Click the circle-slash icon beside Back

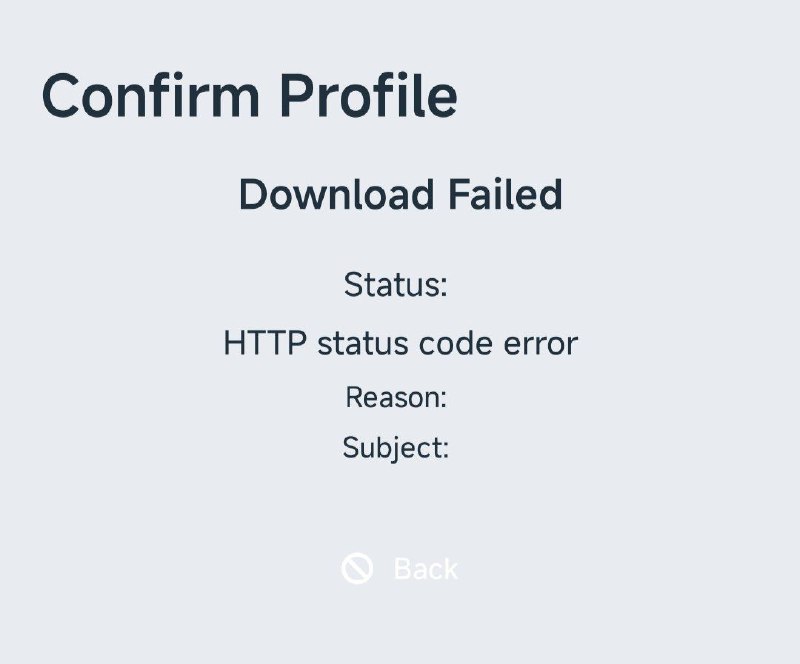click(x=357, y=569)
